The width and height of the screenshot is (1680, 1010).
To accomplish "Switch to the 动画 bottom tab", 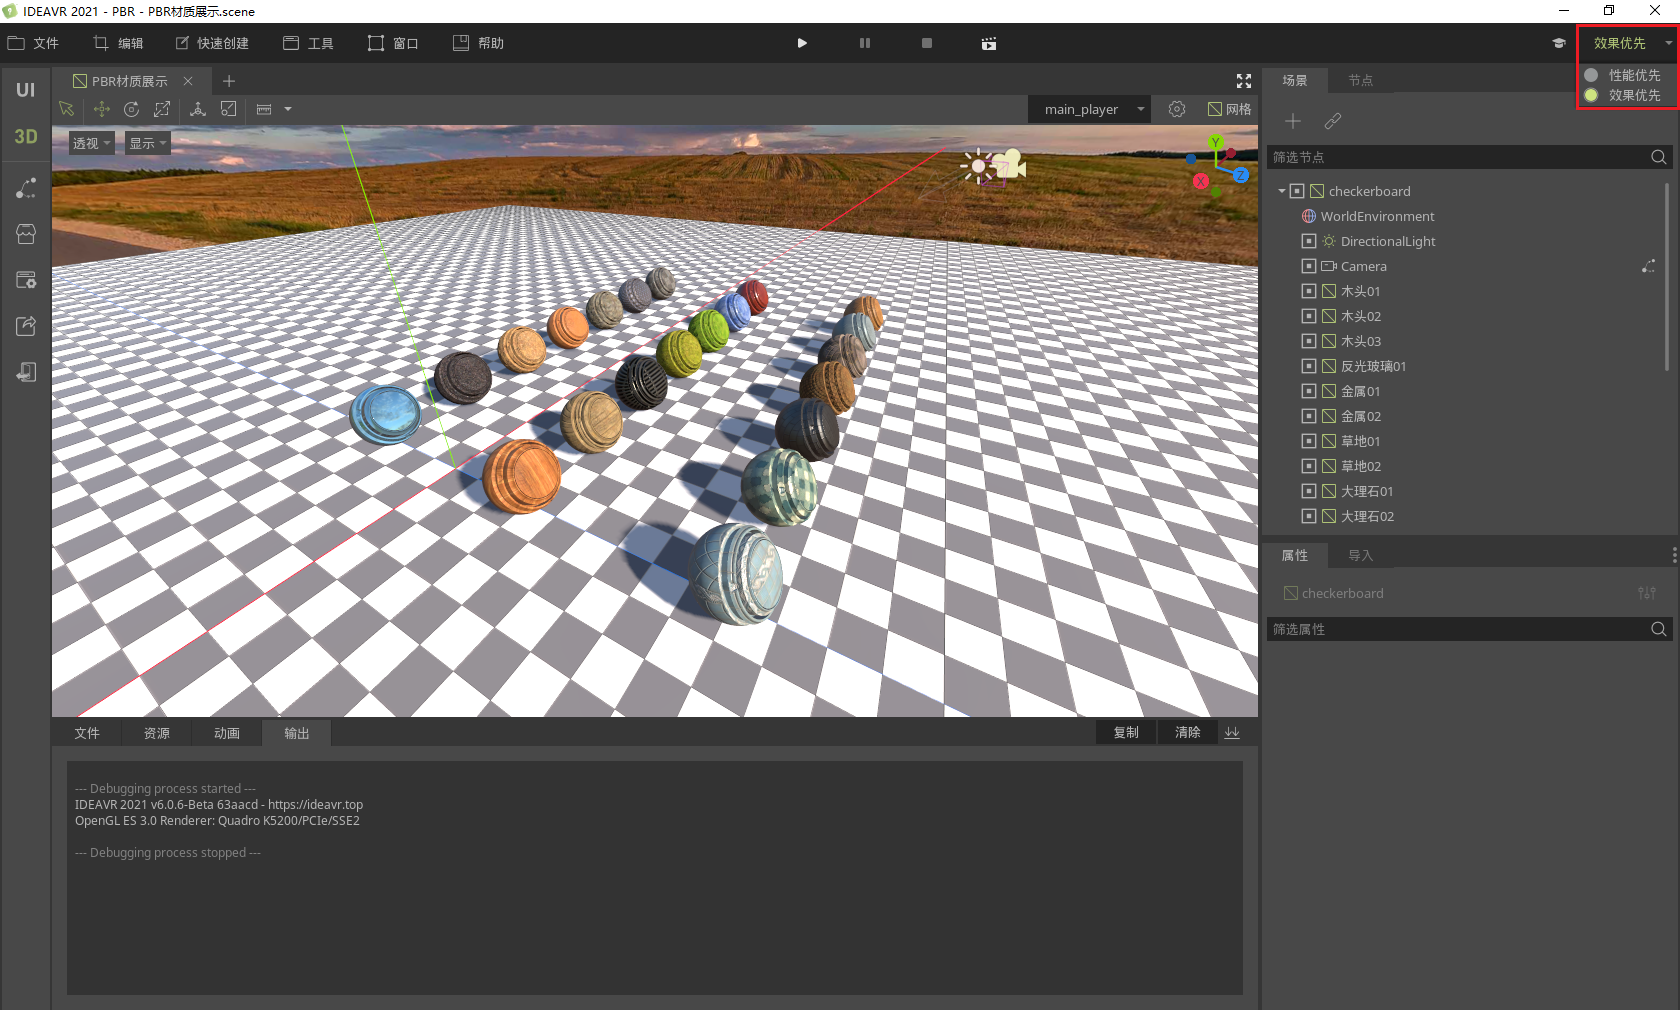I will (x=227, y=733).
